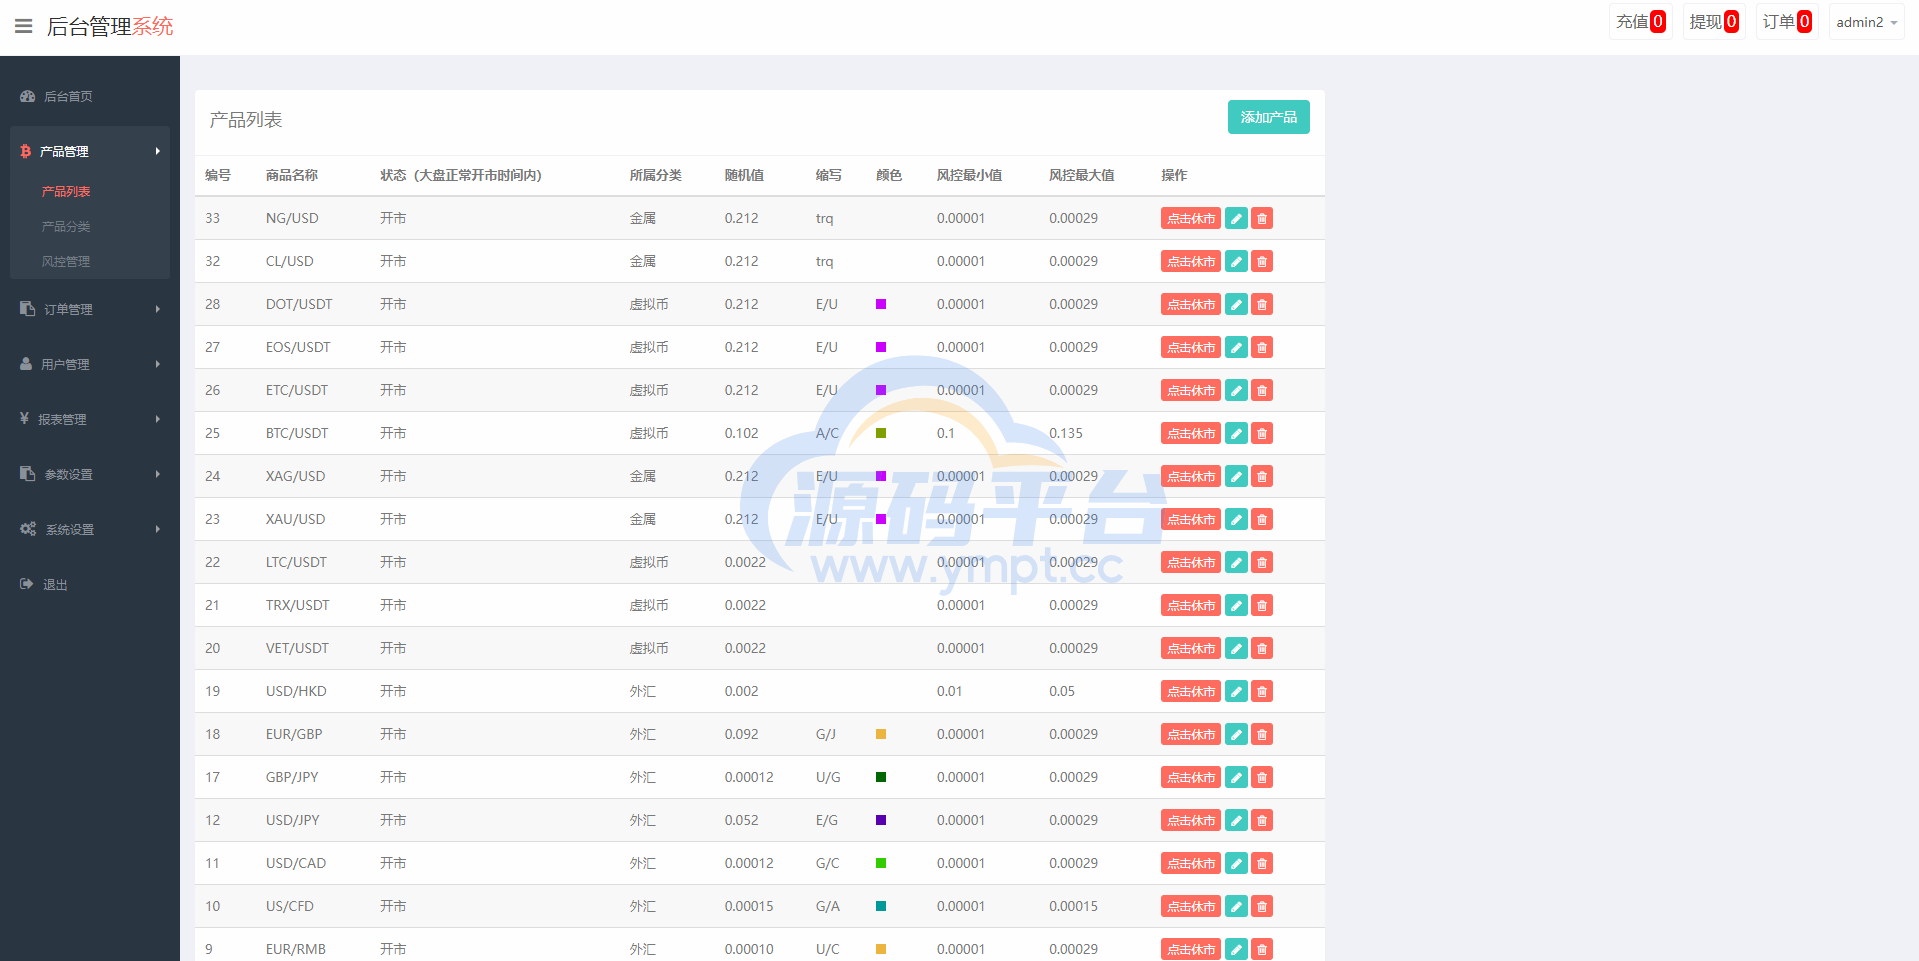Click pencil icon for XAG/USD row

(x=1236, y=476)
